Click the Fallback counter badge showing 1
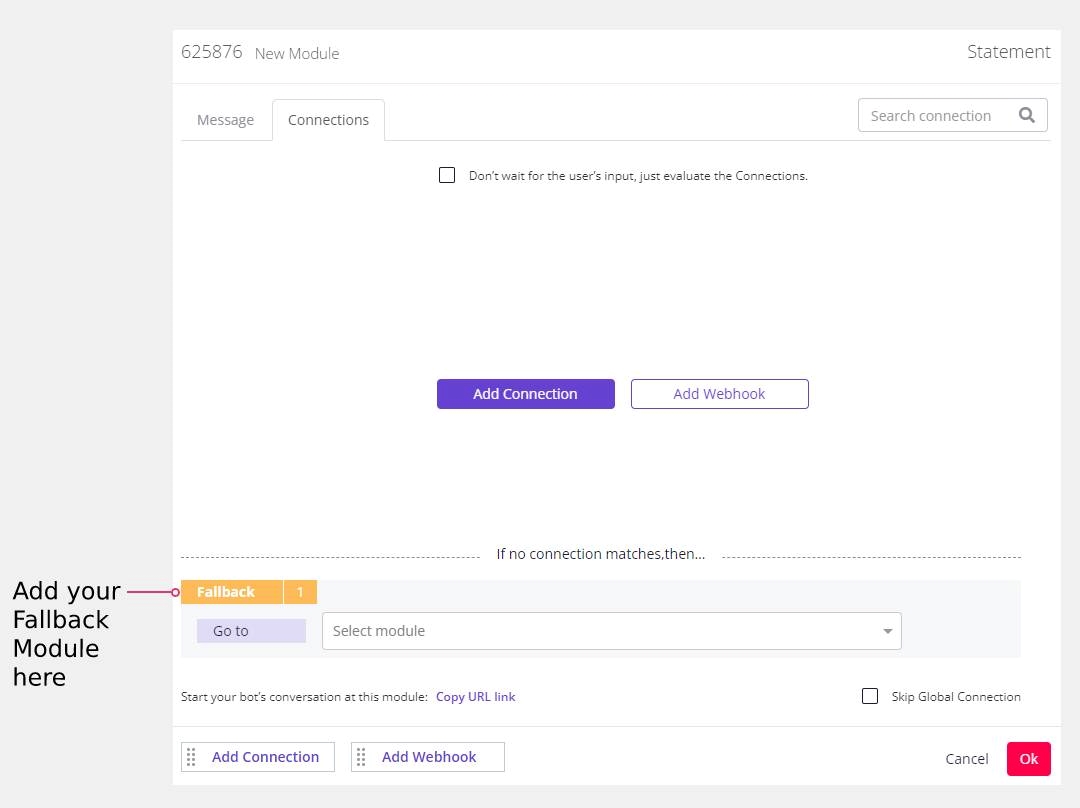Image resolution: width=1080 pixels, height=808 pixels. pos(300,591)
